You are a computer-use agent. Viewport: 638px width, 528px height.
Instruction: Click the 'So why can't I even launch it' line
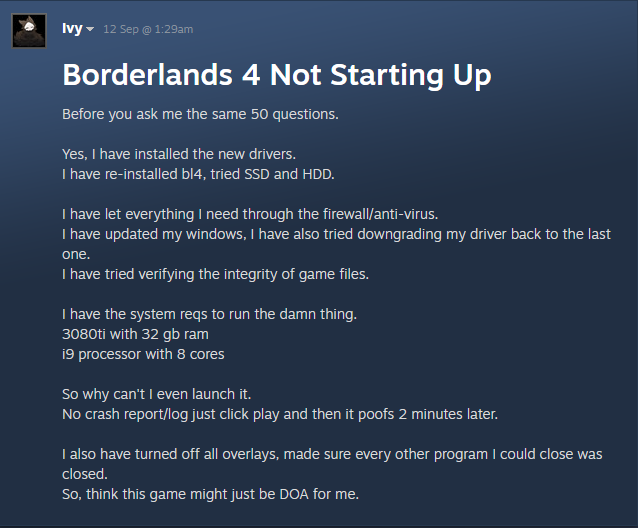172,394
